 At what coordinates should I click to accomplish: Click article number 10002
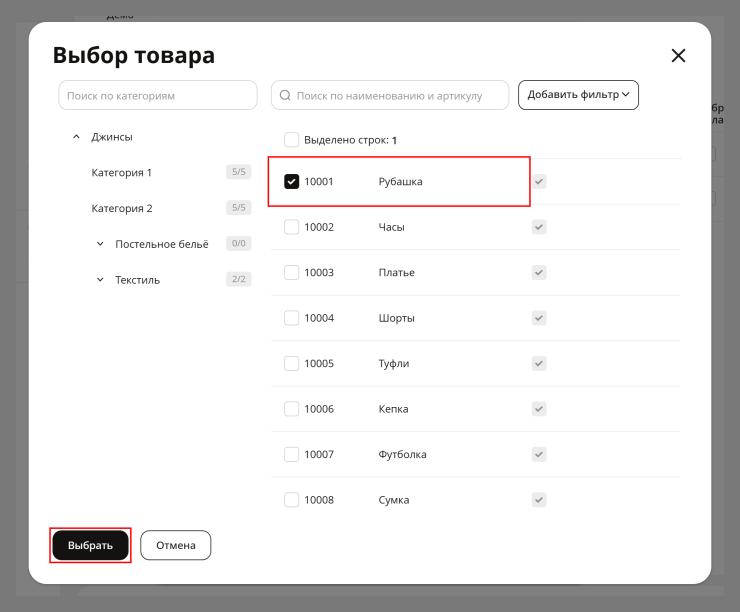(319, 227)
